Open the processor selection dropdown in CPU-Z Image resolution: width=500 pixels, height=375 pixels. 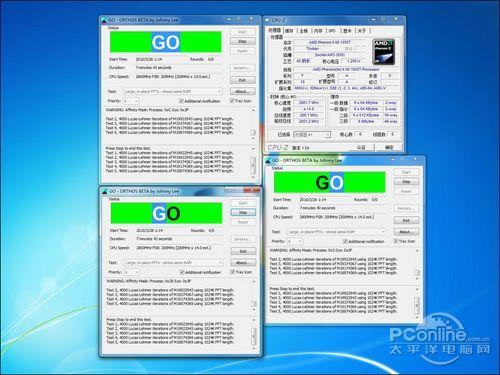[x=312, y=135]
